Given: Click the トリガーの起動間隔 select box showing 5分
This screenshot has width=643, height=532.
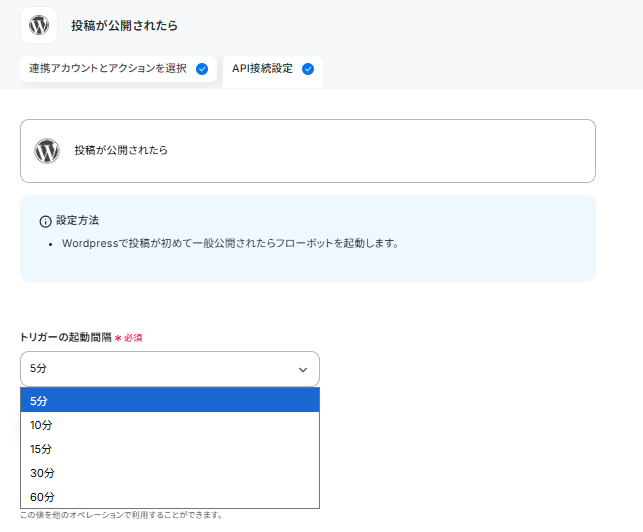Looking at the screenshot, I should (170, 369).
